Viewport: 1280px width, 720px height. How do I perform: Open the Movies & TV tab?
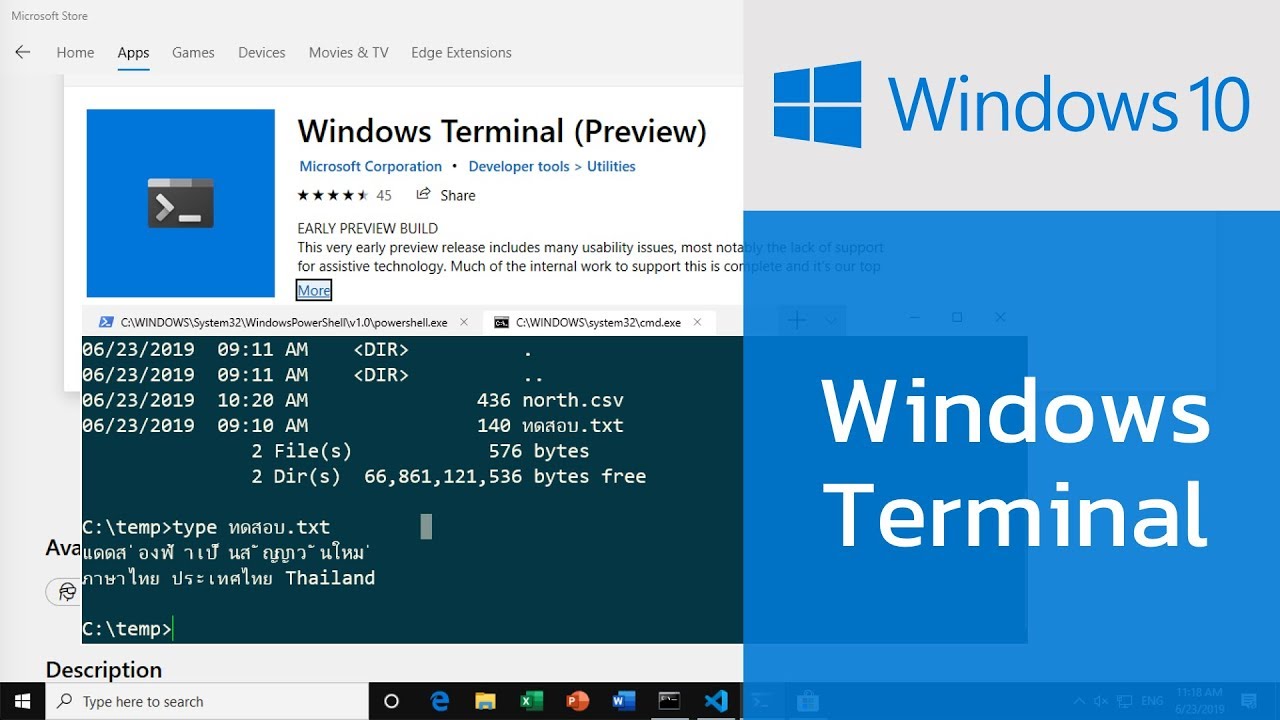(348, 52)
